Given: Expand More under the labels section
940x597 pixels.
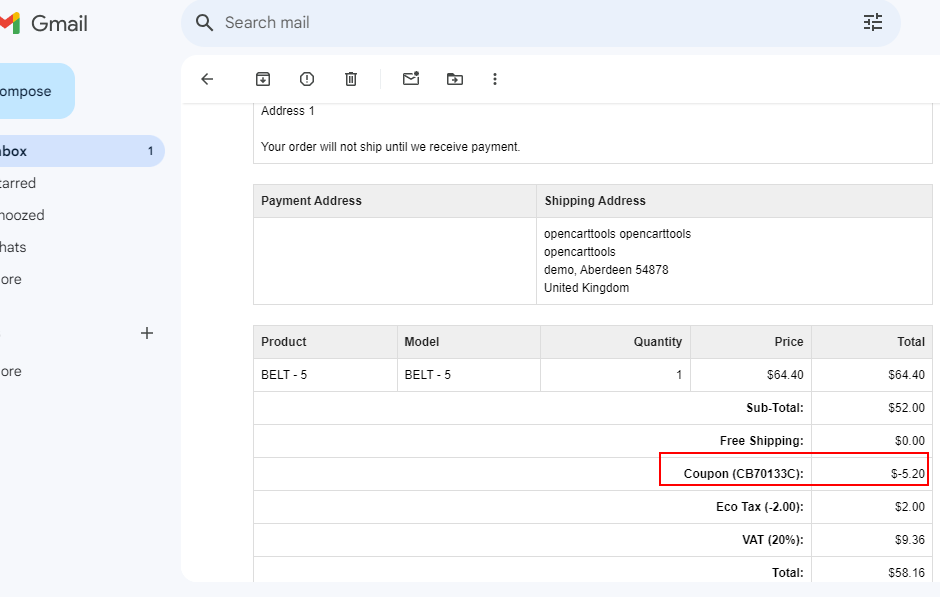Looking at the screenshot, I should coord(11,371).
